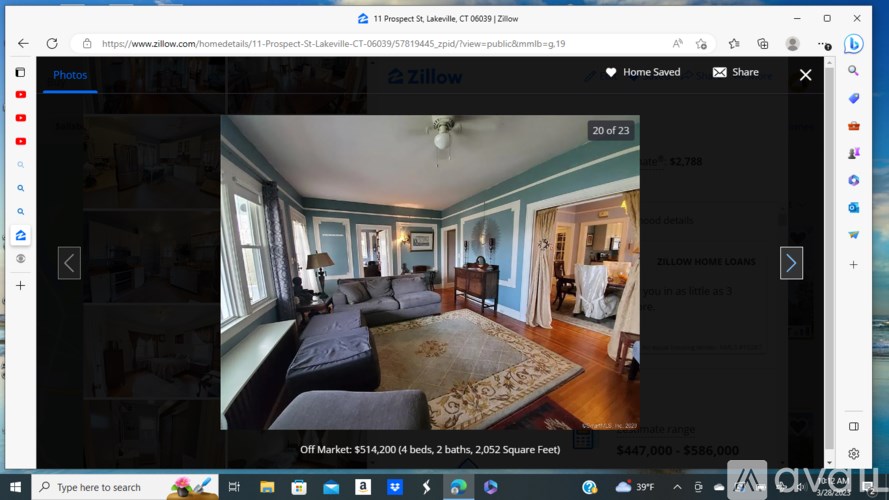Toggle the Home Saved heart button
The width and height of the screenshot is (889, 500).
pyautogui.click(x=642, y=73)
